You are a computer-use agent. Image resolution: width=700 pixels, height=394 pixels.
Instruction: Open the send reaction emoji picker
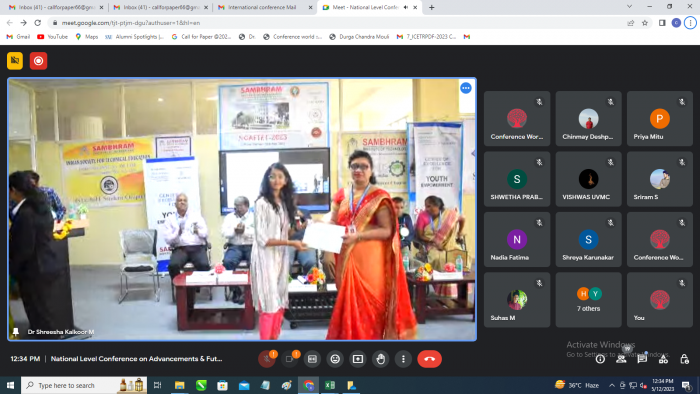click(x=335, y=359)
